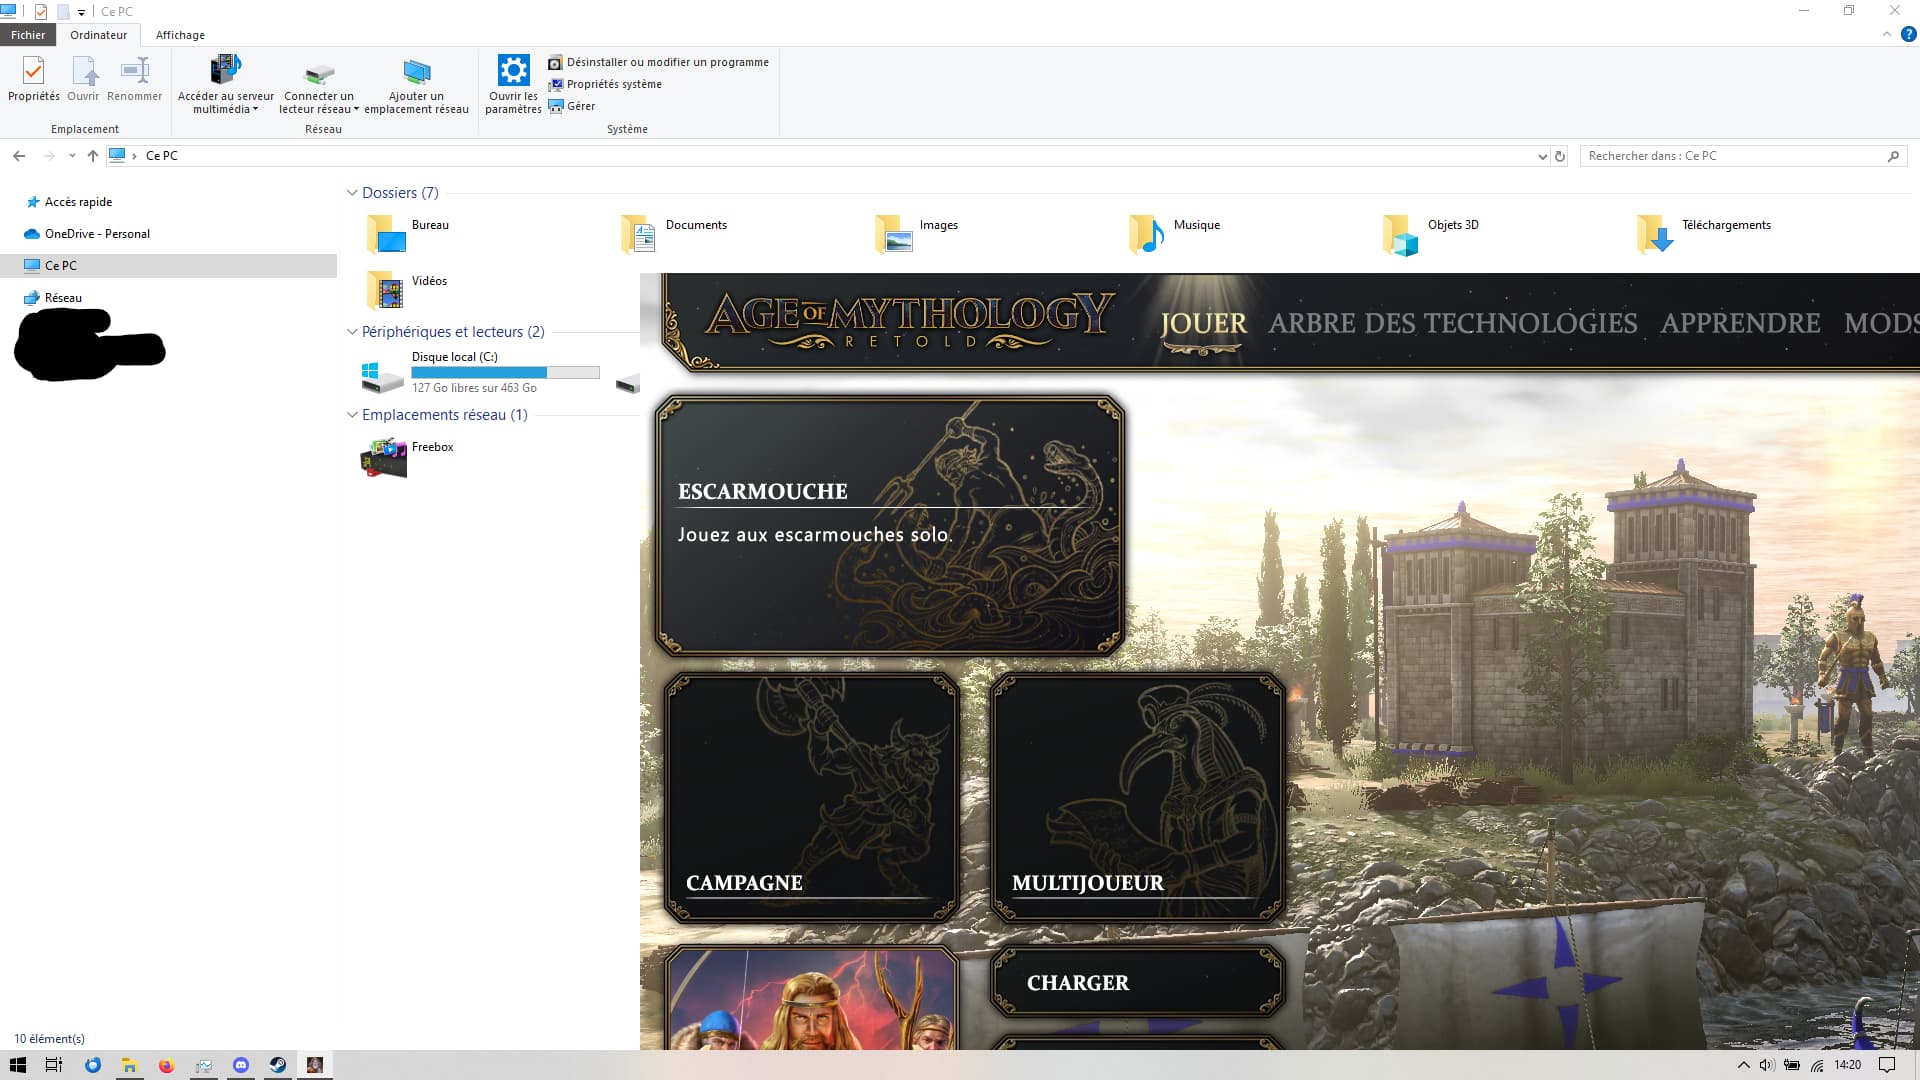Open Firefox from the taskbar
The width and height of the screenshot is (1920, 1080).
click(166, 1065)
